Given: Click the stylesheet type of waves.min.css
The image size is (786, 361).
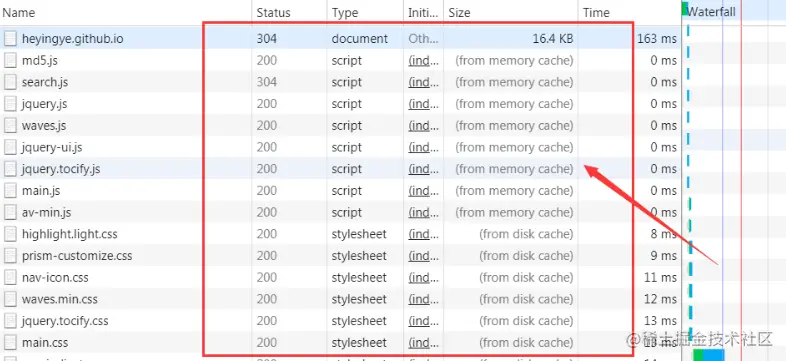Looking at the screenshot, I should [359, 299].
